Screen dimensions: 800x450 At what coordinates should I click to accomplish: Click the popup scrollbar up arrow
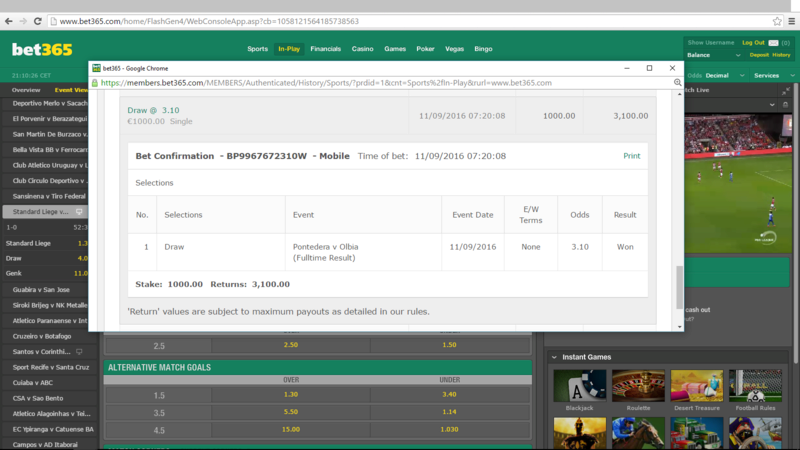point(679,94)
